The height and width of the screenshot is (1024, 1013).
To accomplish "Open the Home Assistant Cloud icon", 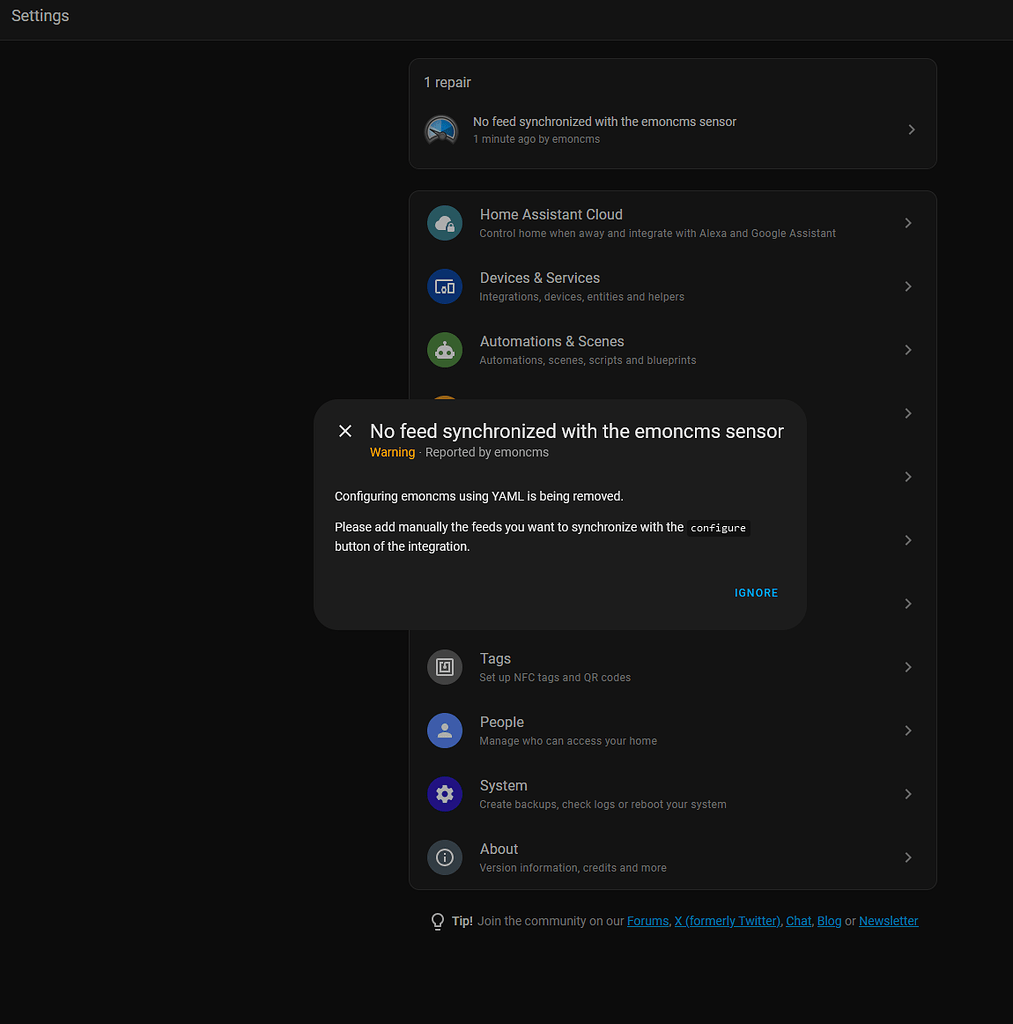I will pos(444,222).
